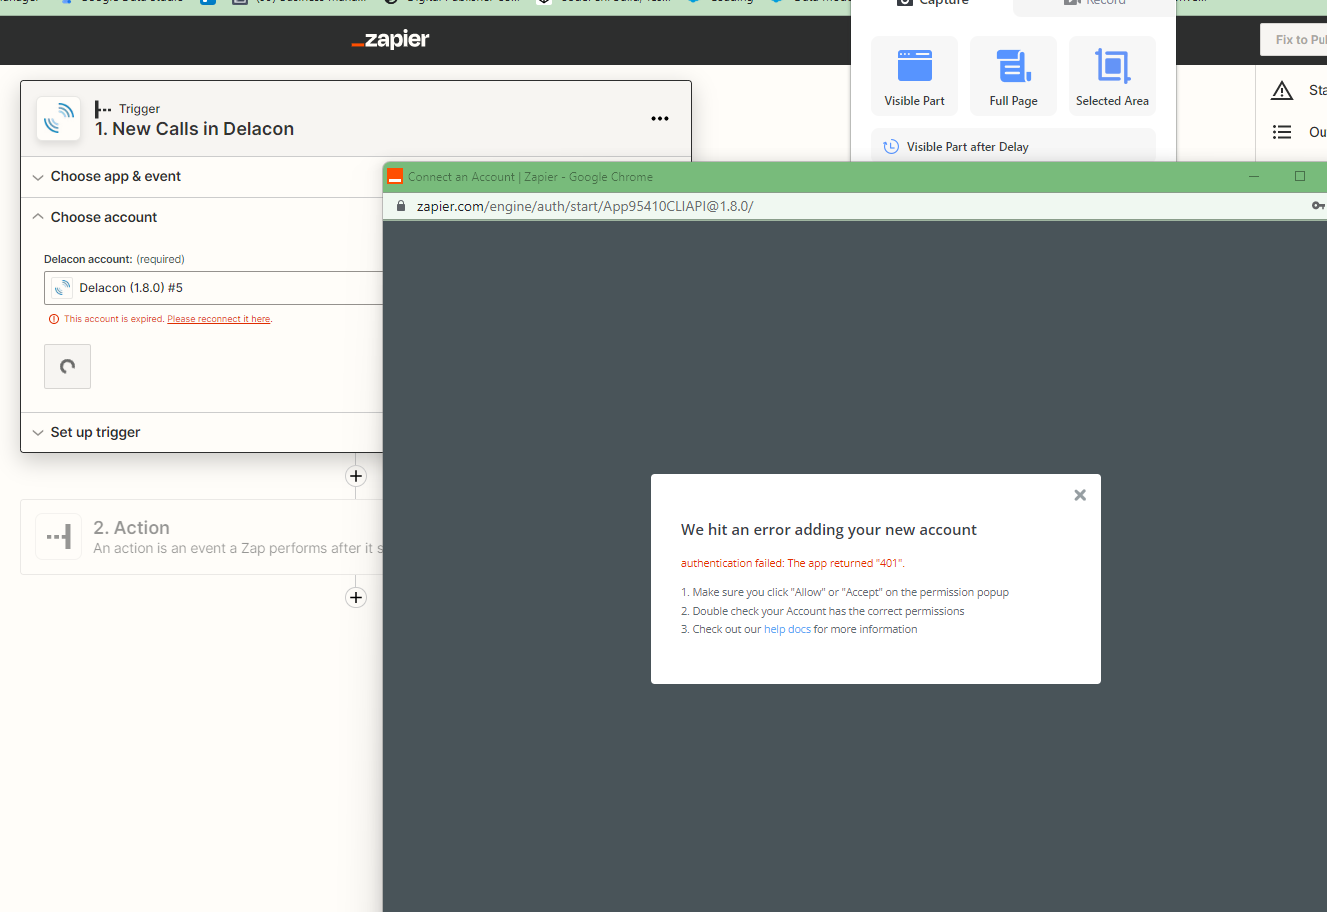Close the error dialog with the X
1327x912 pixels.
tap(1080, 495)
